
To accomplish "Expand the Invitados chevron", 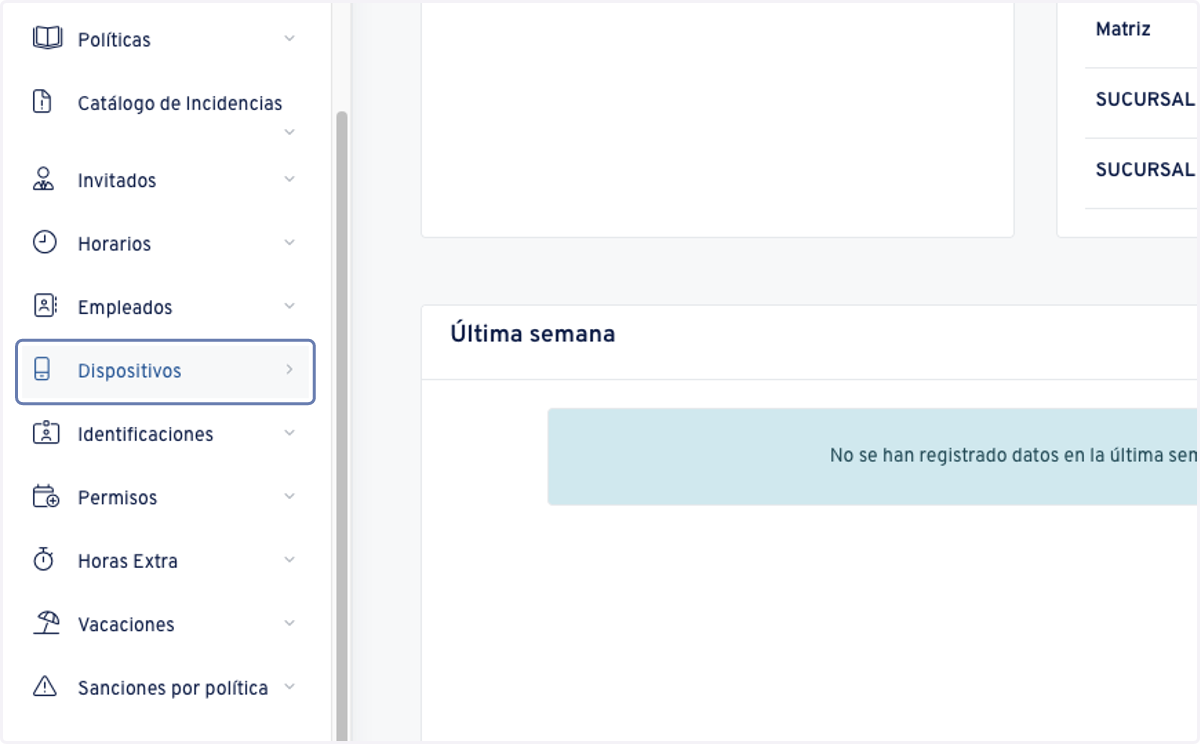I will (x=289, y=179).
